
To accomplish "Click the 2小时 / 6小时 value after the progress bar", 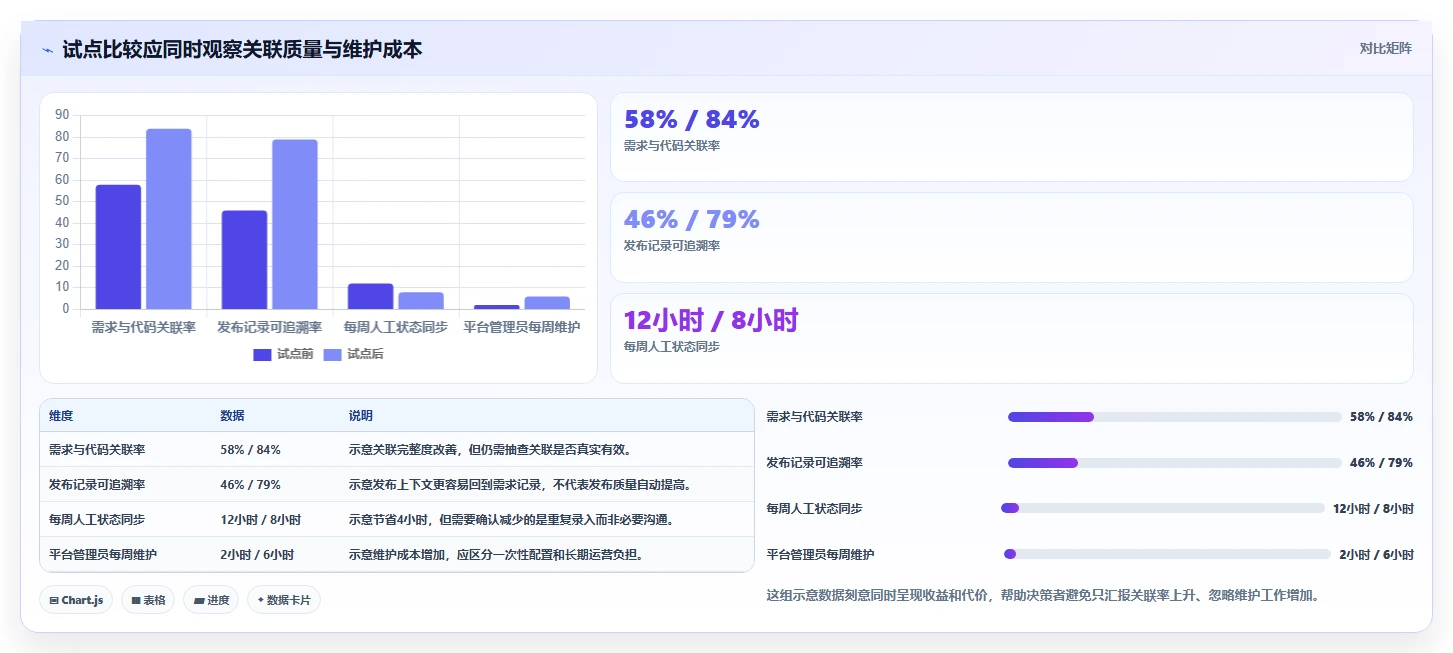I will point(1376,554).
